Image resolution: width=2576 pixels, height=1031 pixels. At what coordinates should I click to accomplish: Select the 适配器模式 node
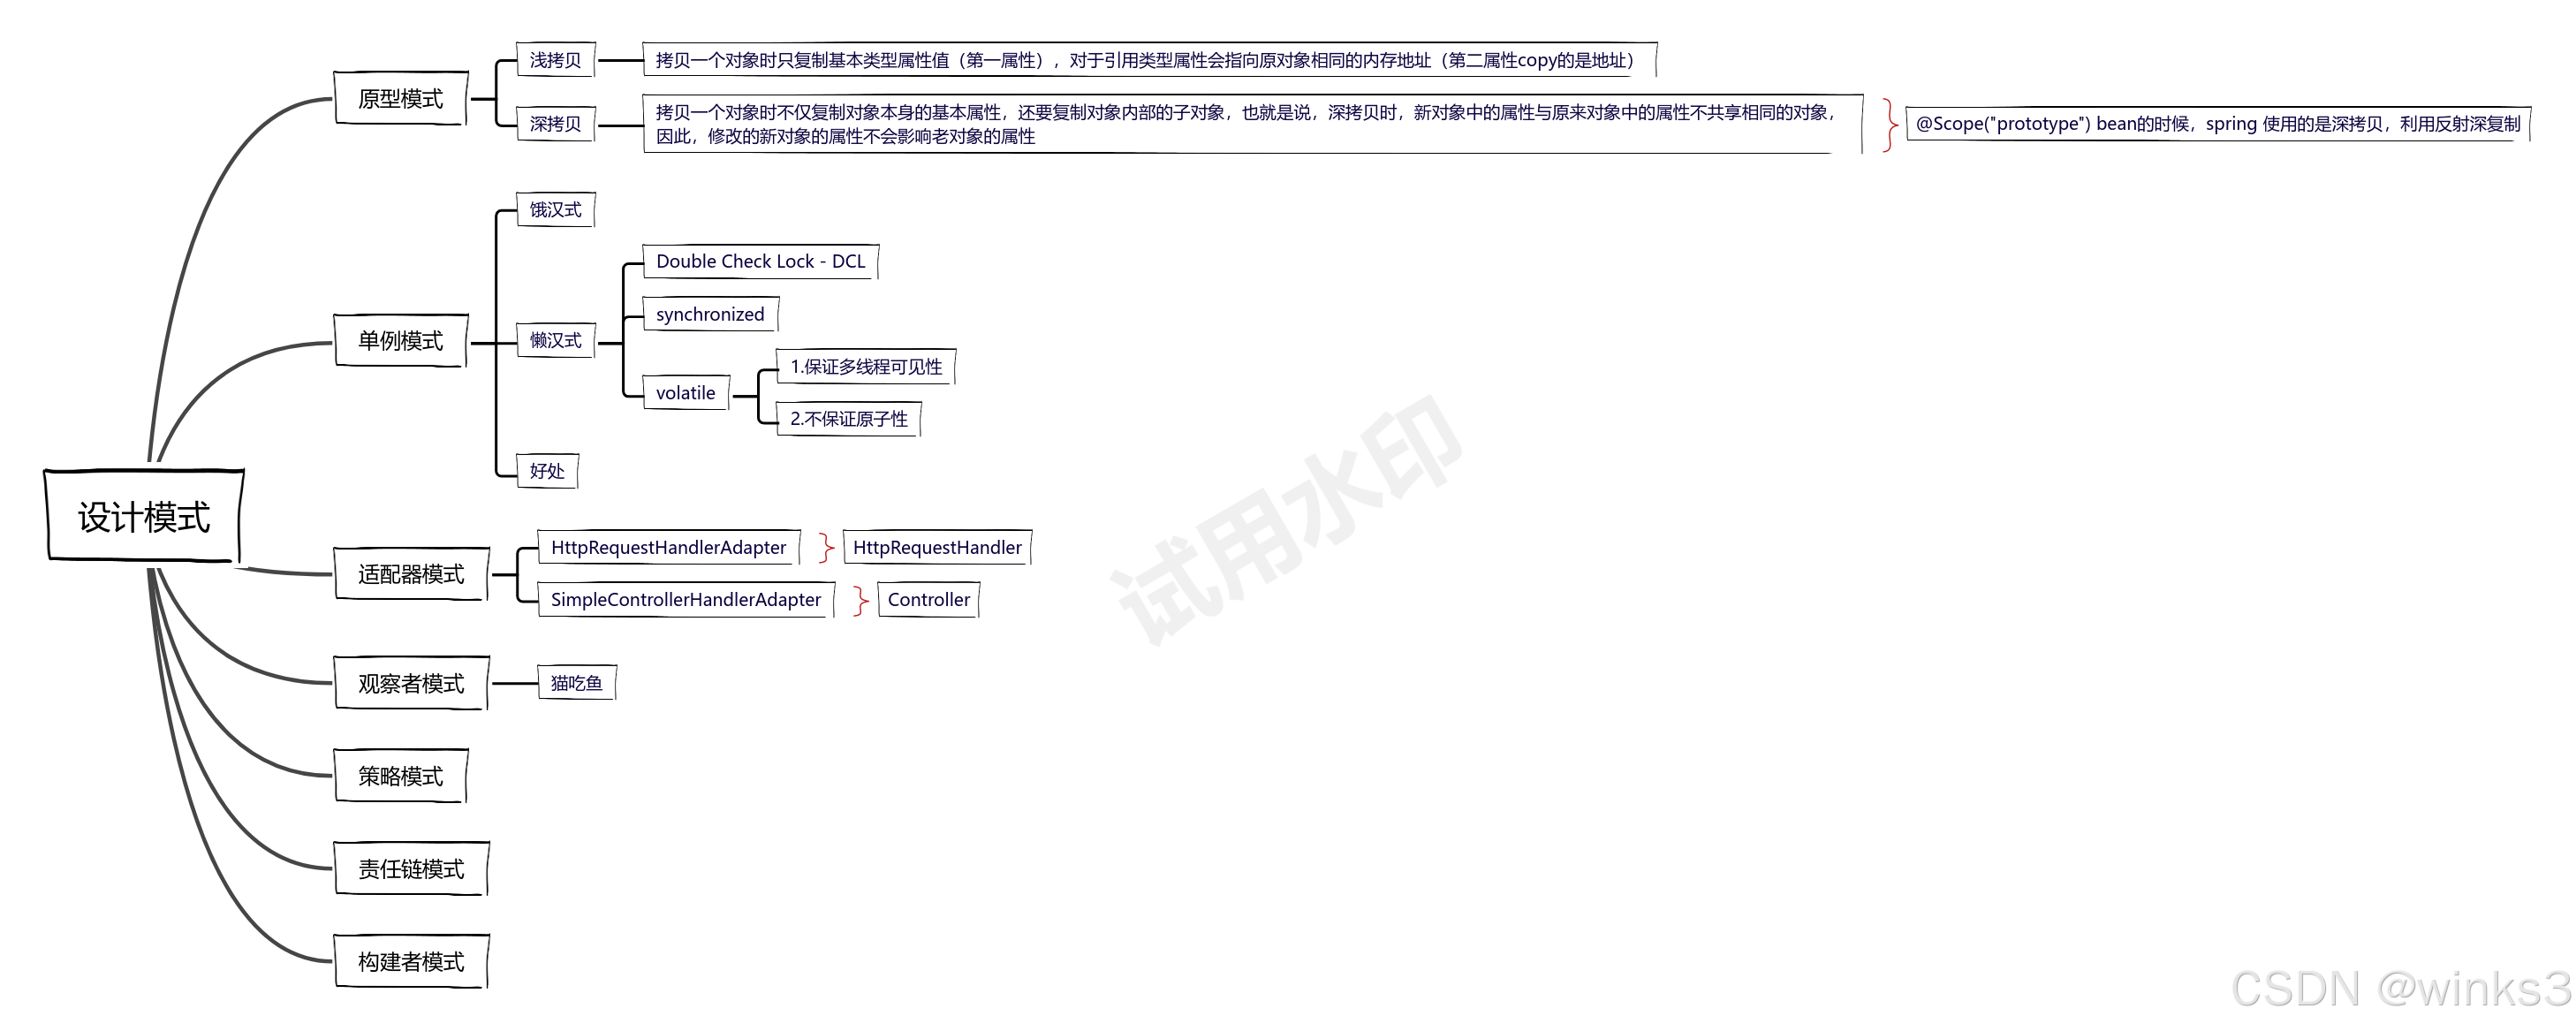point(411,574)
